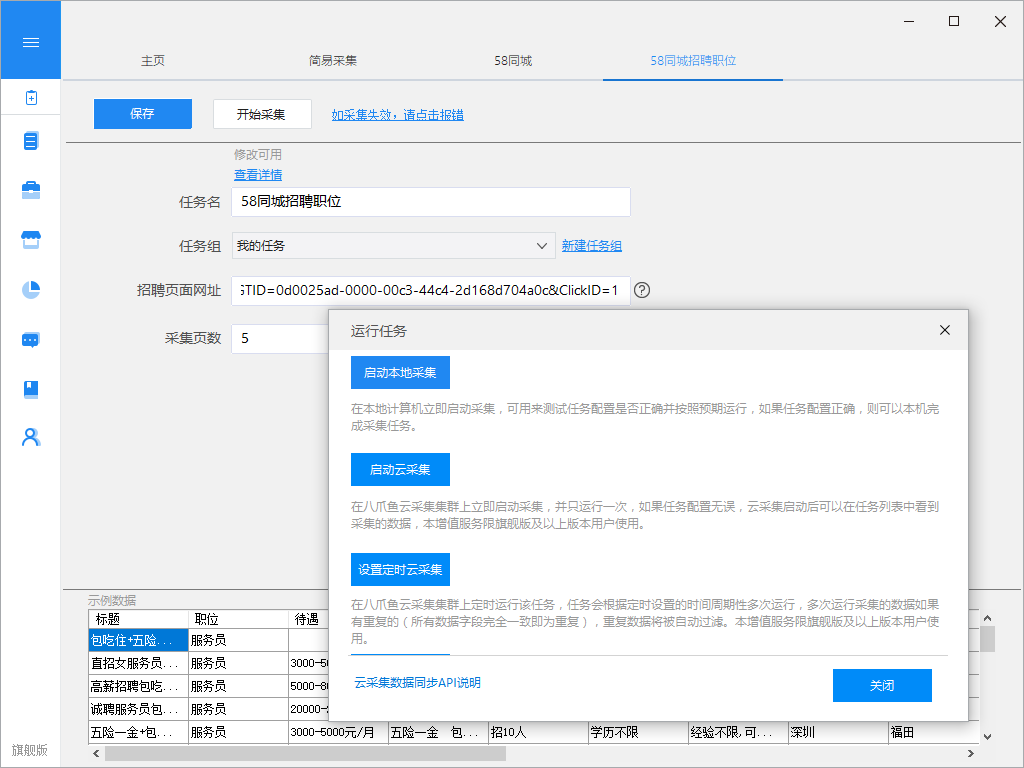Click the 开始采集 button
The height and width of the screenshot is (768, 1024).
coord(262,114)
